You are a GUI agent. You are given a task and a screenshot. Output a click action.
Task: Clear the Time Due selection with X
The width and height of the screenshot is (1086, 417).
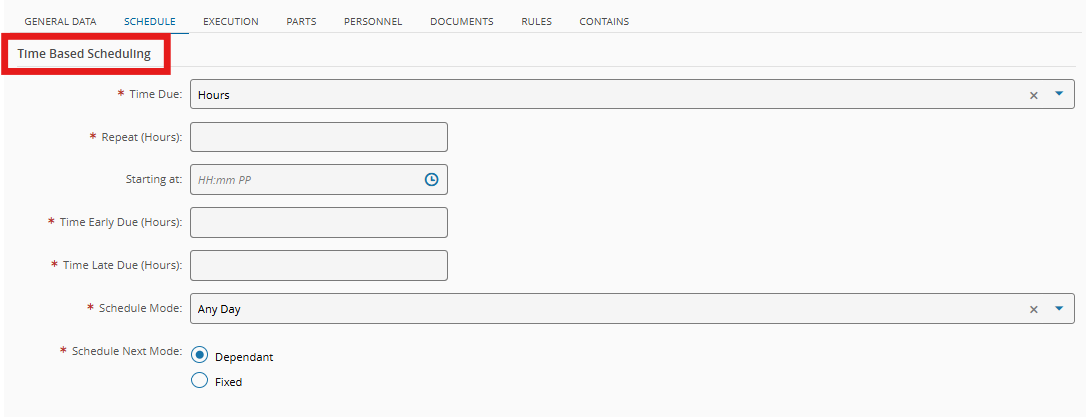click(1033, 95)
